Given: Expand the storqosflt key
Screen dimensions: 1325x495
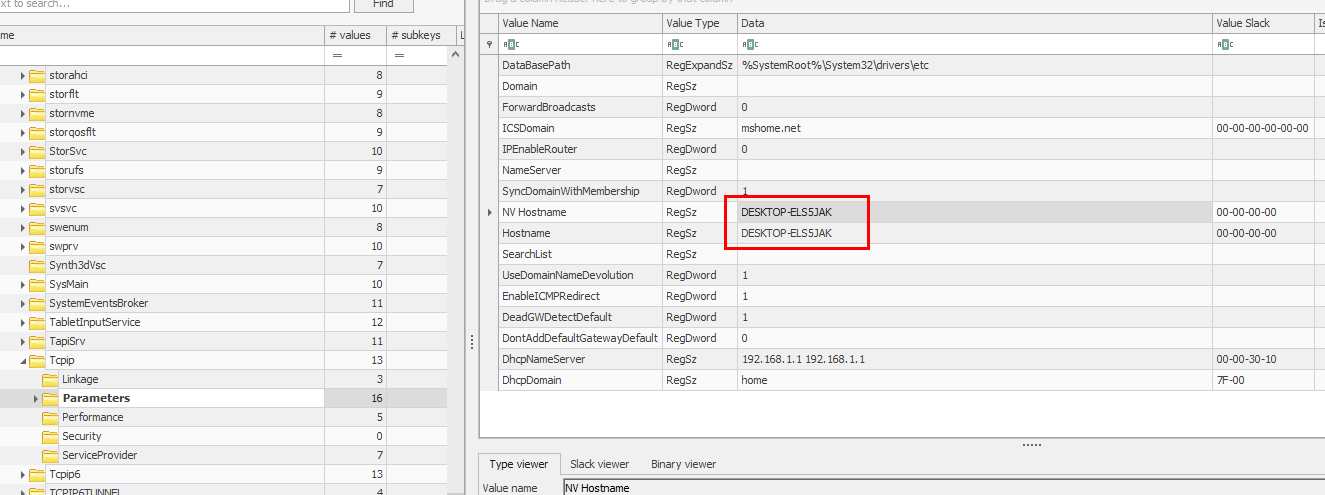Looking at the screenshot, I should pyautogui.click(x=23, y=133).
